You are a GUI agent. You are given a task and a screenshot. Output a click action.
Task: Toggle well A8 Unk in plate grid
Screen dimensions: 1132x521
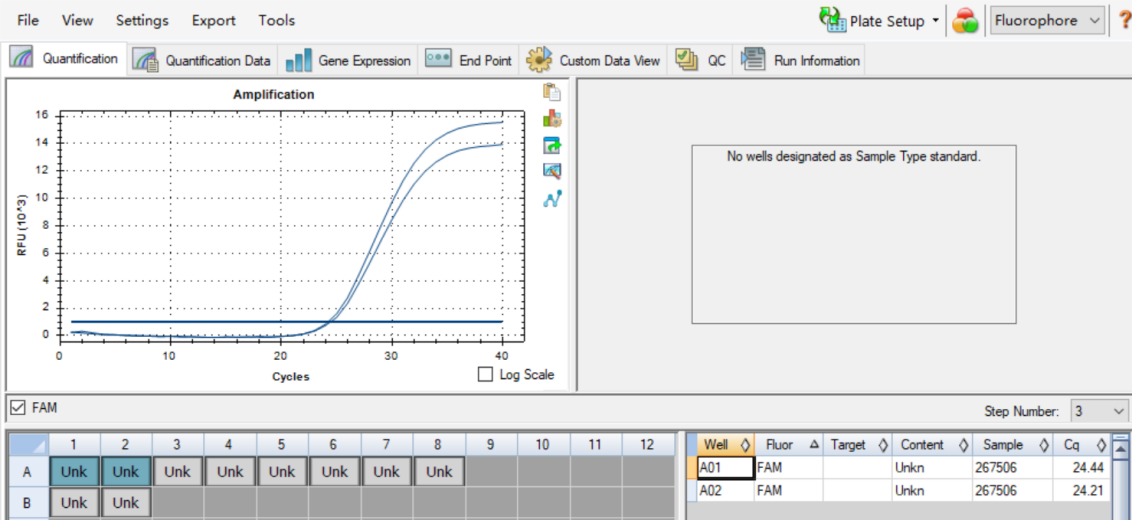coord(439,472)
